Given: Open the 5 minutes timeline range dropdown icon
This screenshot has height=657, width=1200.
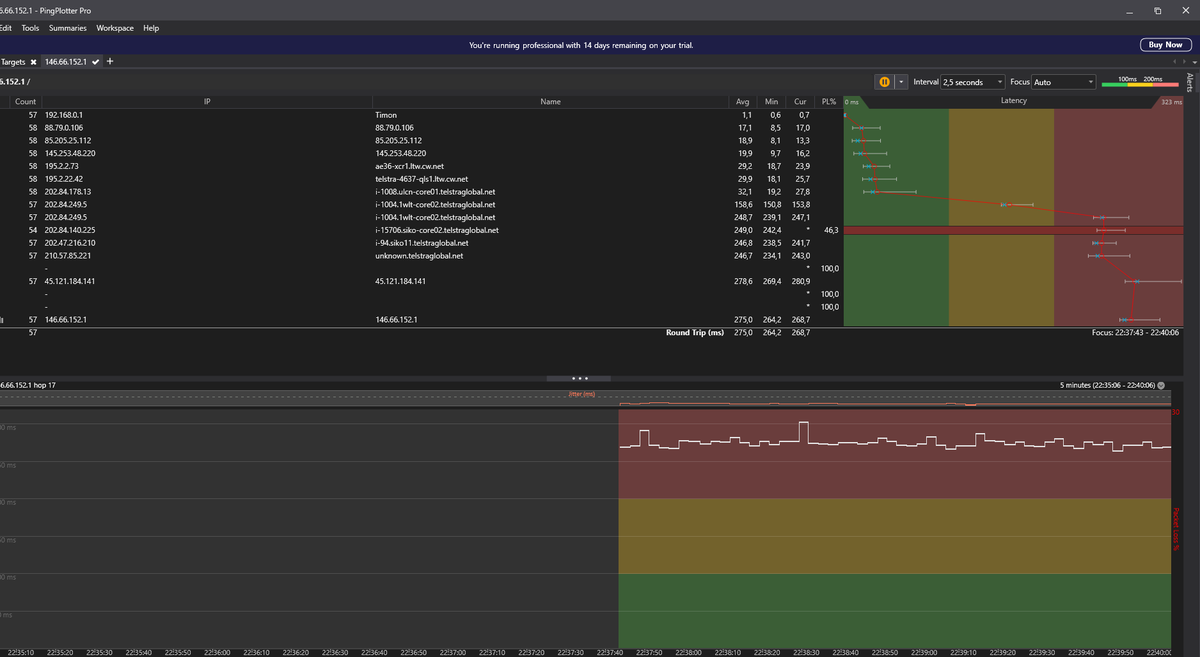Looking at the screenshot, I should click(1161, 384).
